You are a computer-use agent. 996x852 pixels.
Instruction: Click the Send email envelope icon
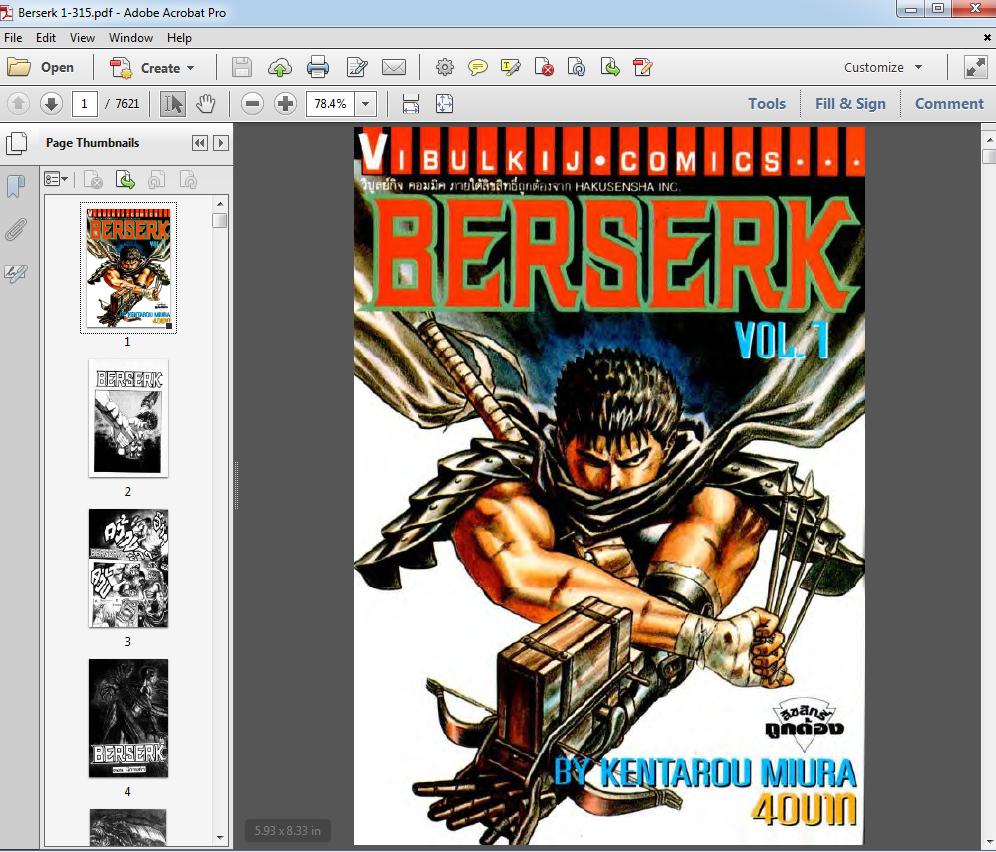394,67
